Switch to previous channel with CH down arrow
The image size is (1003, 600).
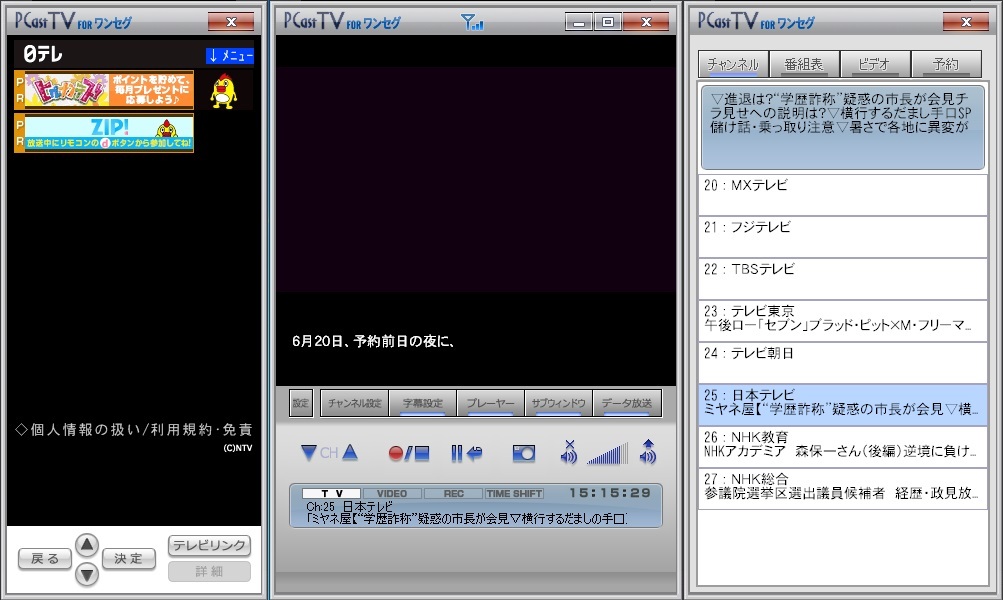click(308, 453)
